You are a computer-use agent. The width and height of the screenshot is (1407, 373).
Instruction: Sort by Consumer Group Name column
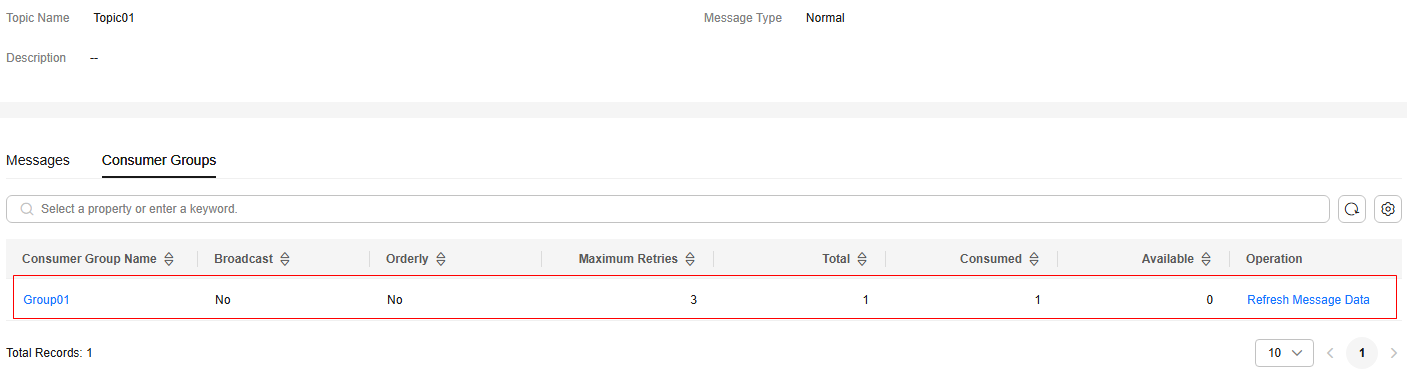coord(169,259)
